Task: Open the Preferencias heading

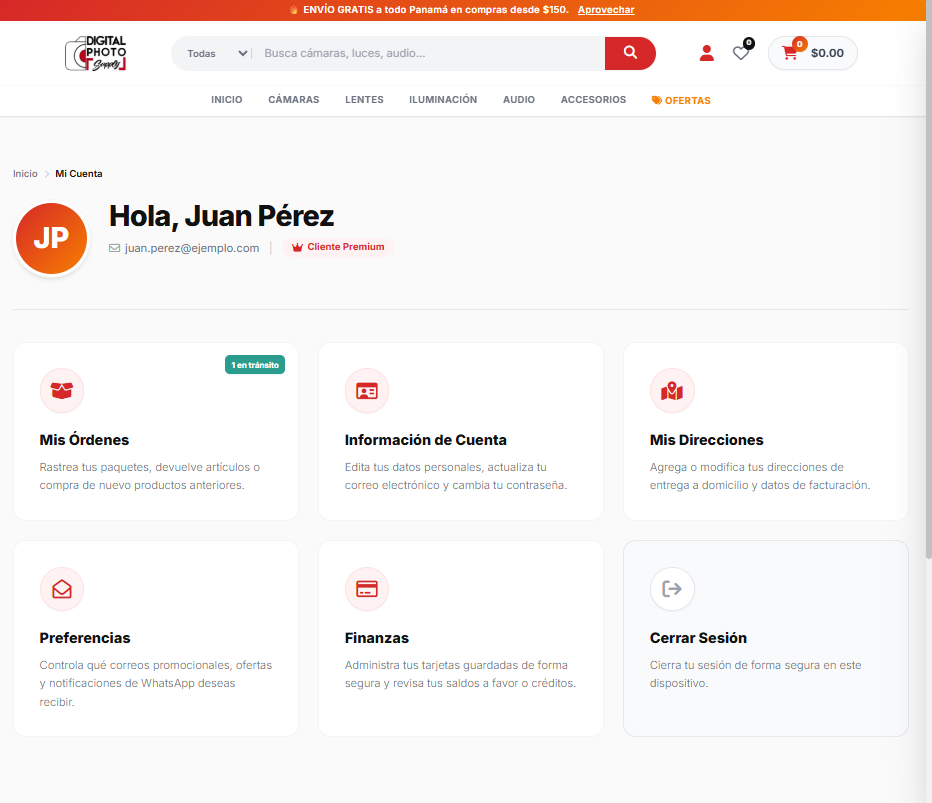Action: pos(85,638)
